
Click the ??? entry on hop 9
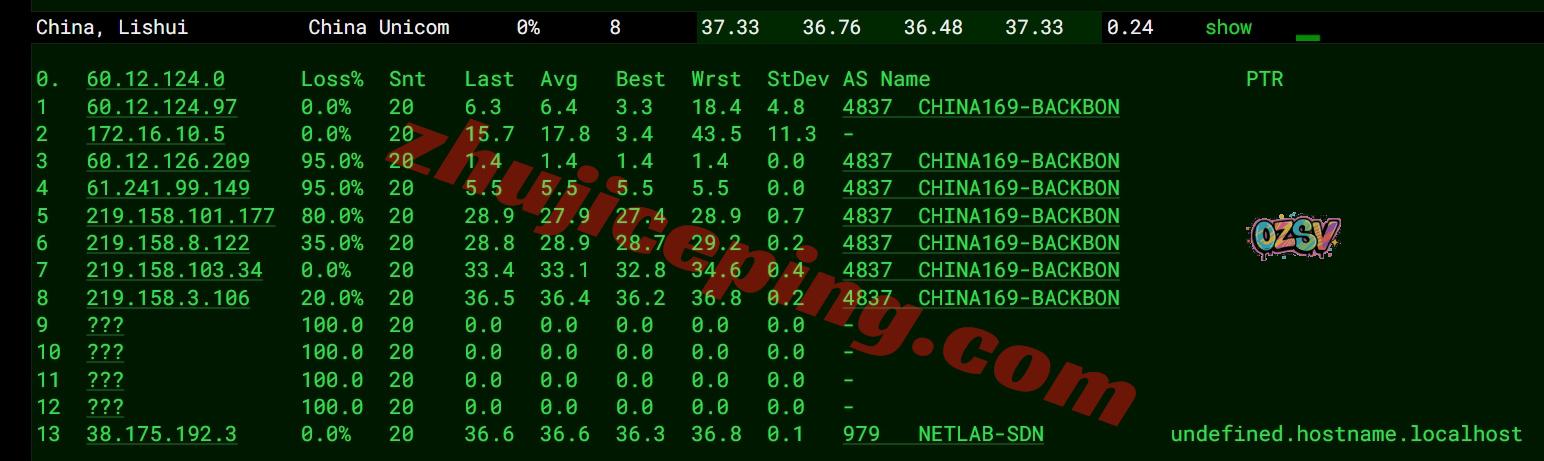pos(105,325)
